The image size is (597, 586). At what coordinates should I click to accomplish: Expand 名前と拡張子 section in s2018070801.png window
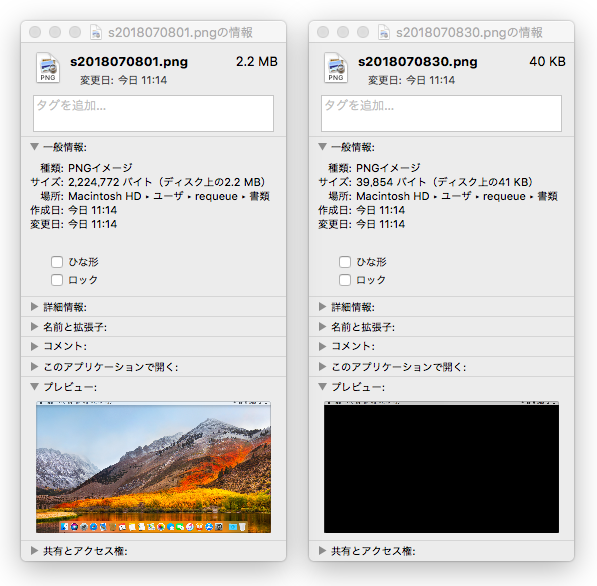point(34,326)
